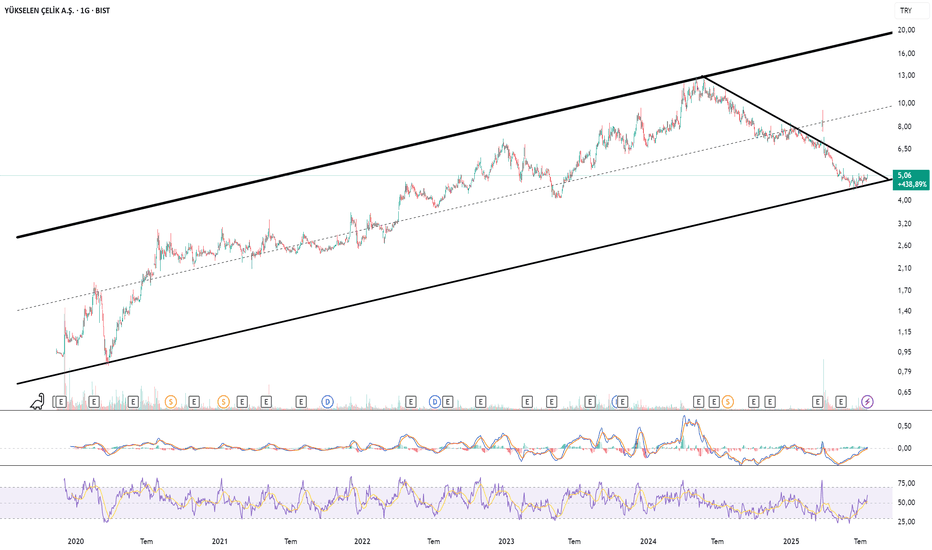Click the 0,79 price axis label

pyautogui.click(x=905, y=372)
